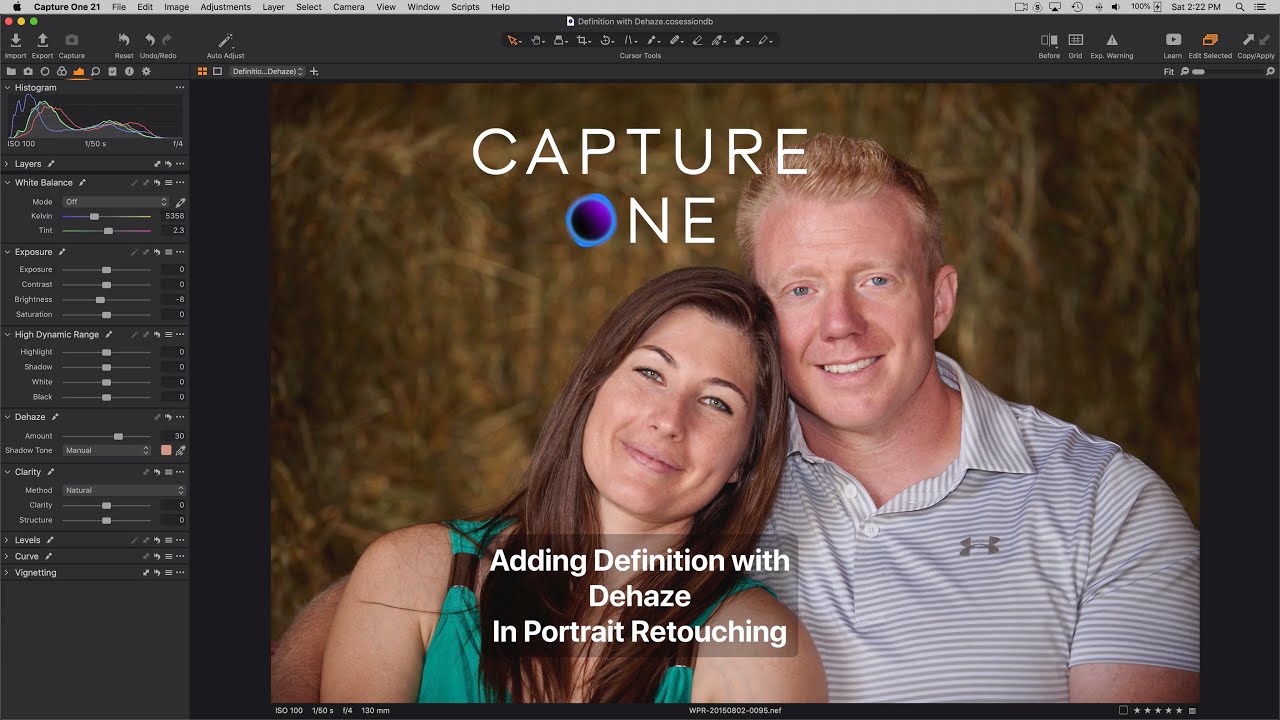This screenshot has width=1280, height=720.
Task: Click the Dehaze Shadow Tone eyedropper
Action: 180,451
